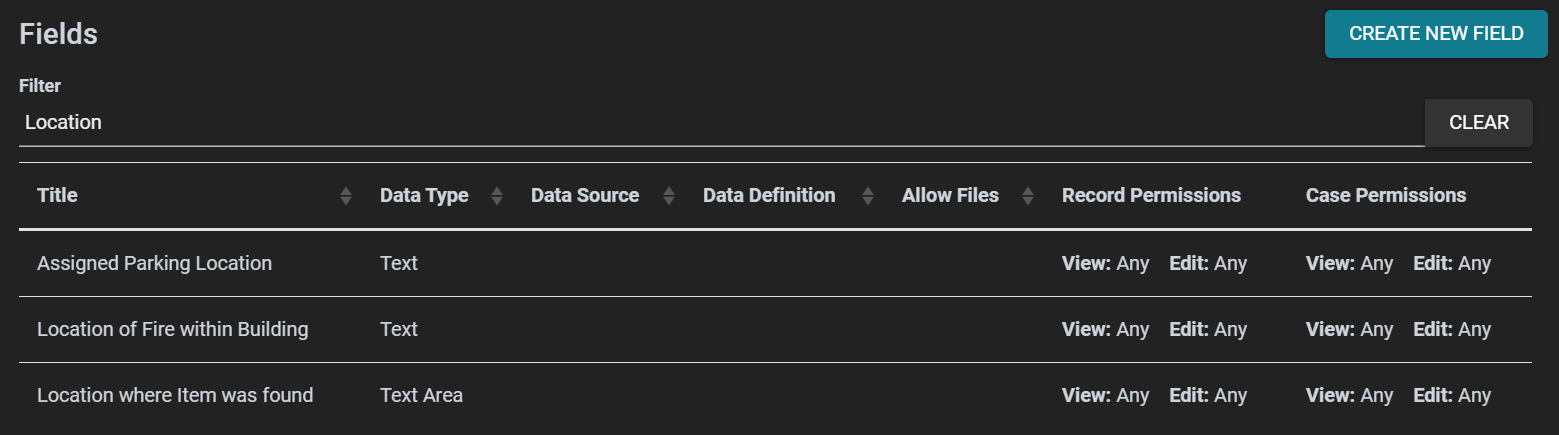Click the Text Area data type cell
The height and width of the screenshot is (435, 1559).
tap(421, 395)
